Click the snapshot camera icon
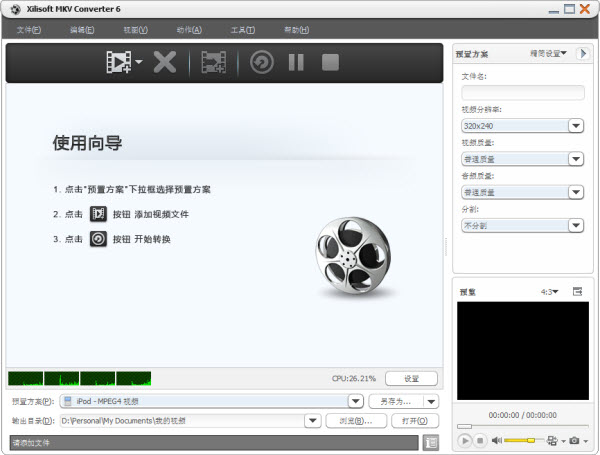 point(574,440)
